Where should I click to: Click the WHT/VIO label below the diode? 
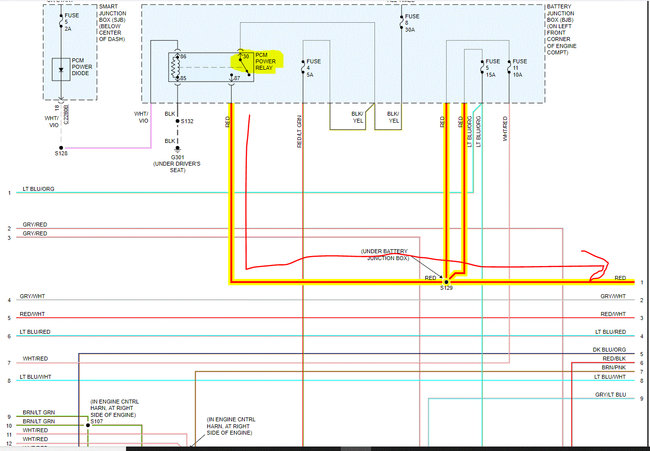[52, 121]
